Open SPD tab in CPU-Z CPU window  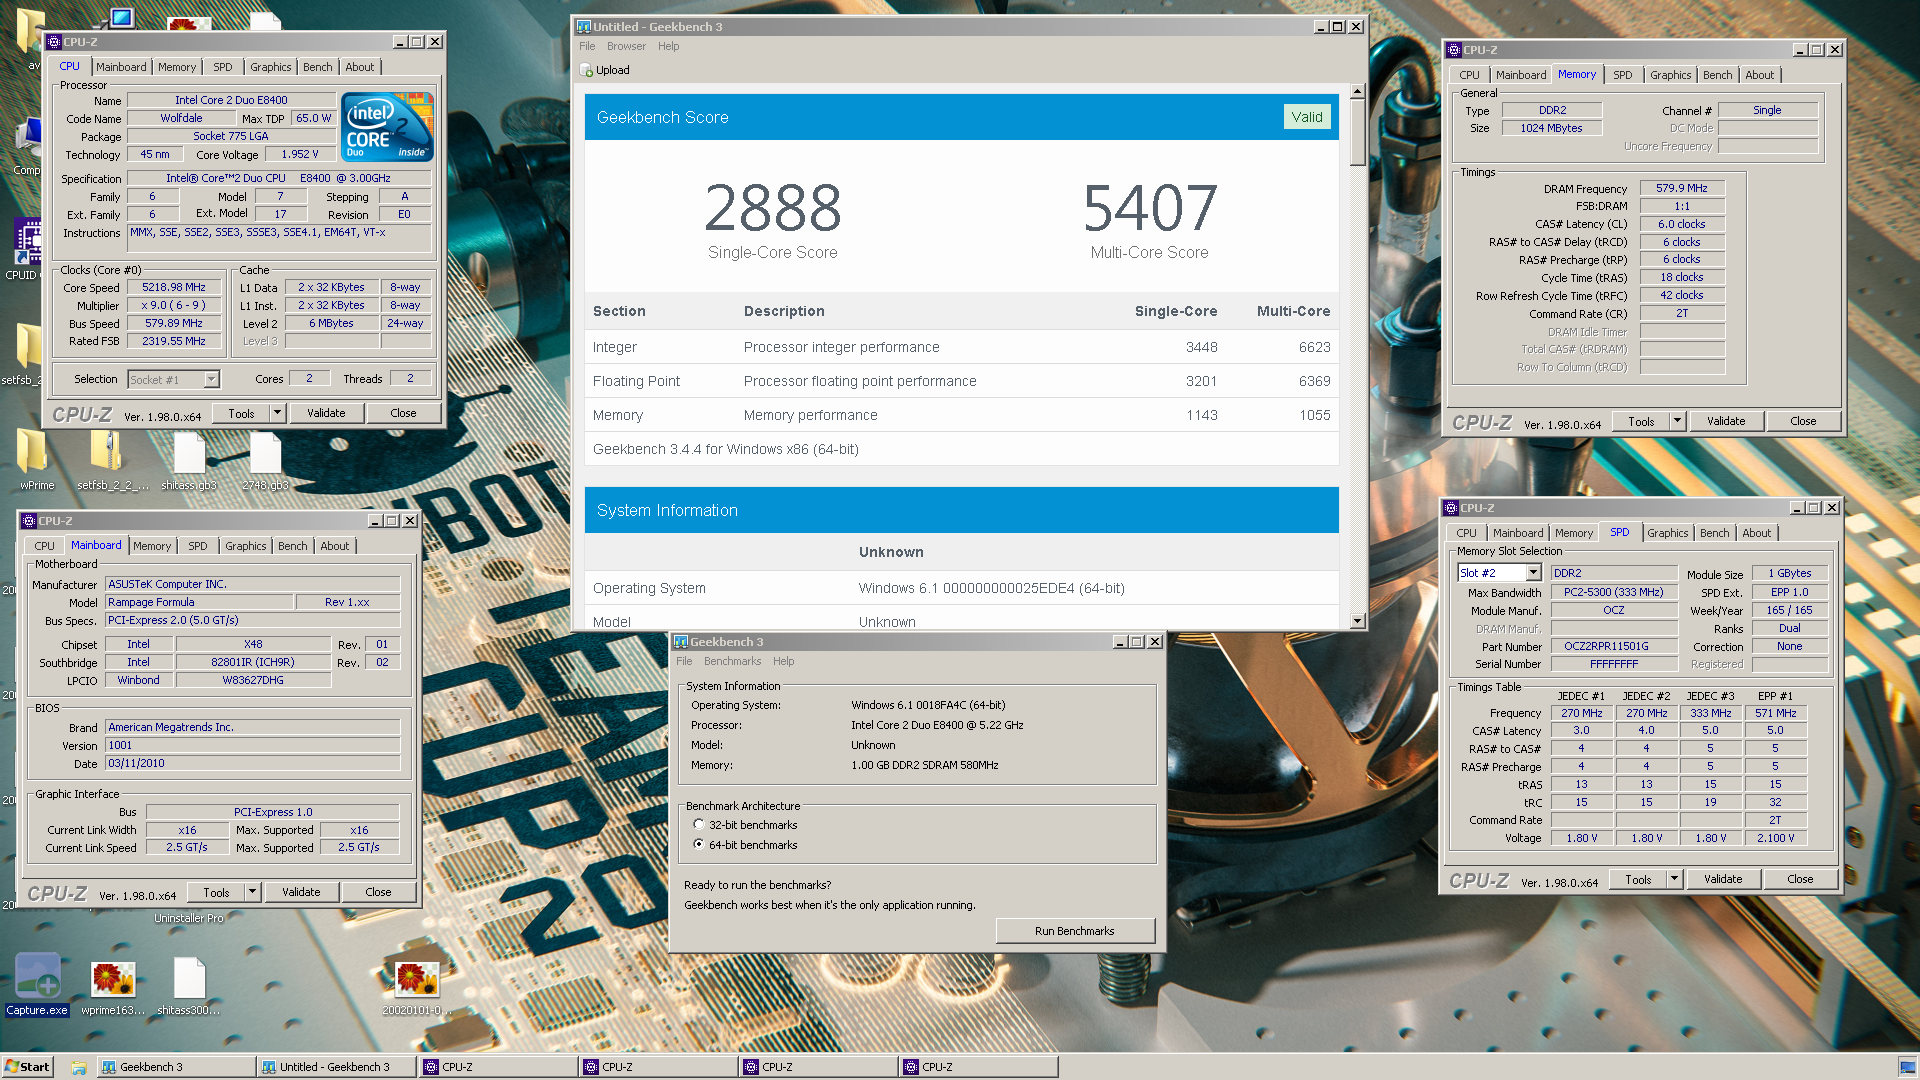pos(223,67)
